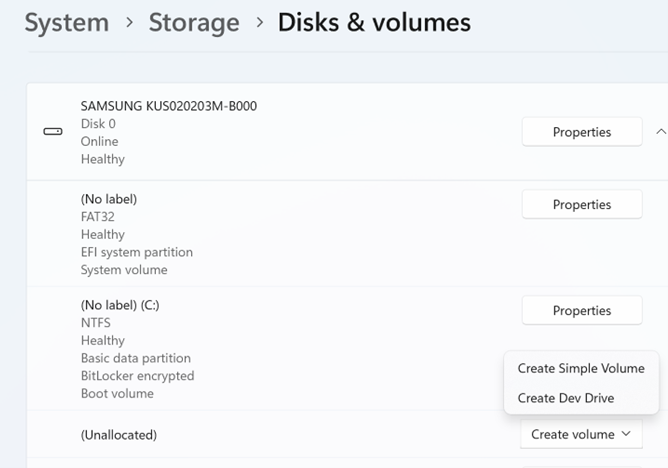This screenshot has height=468, width=668.
Task: Select the SAMSUNG KUS020203M-B000 disk name
Action: (169, 106)
